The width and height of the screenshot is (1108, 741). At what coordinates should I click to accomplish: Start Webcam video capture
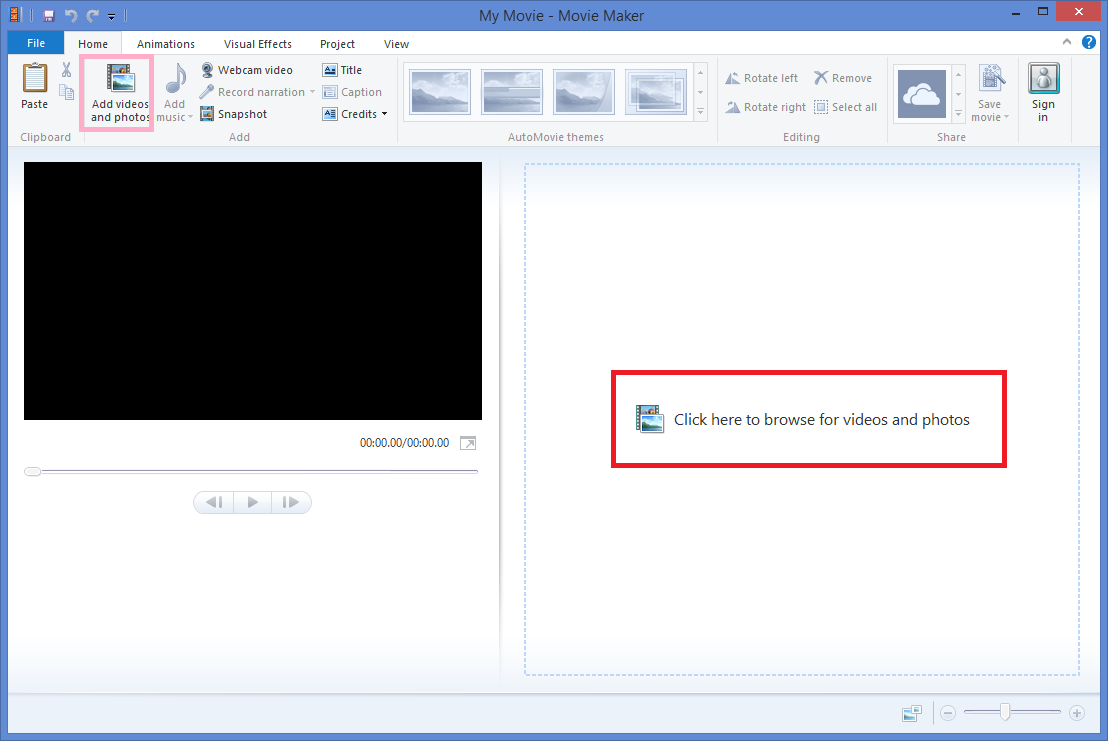247,70
